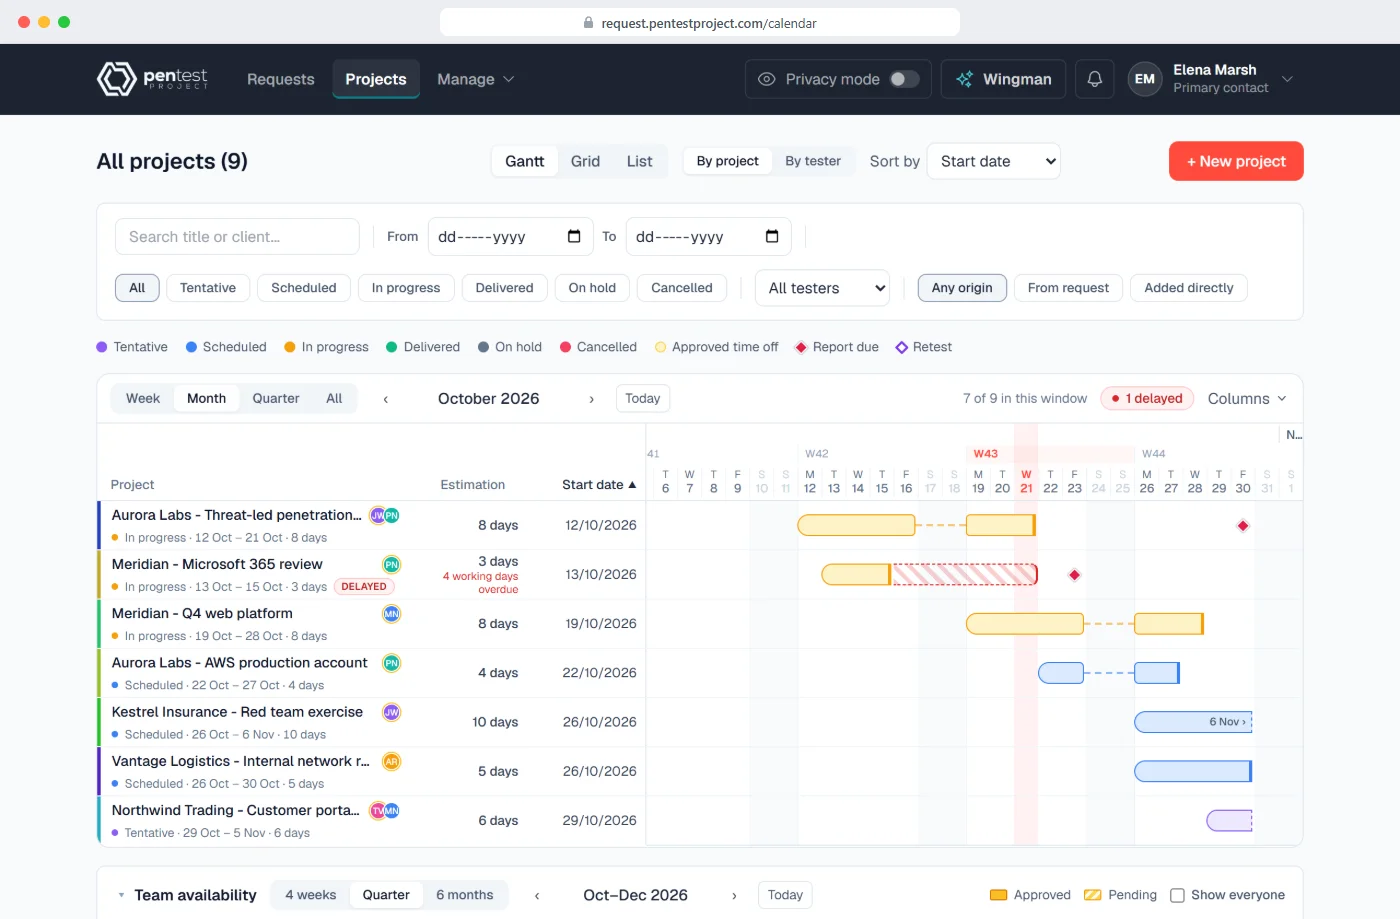This screenshot has width=1400, height=919.
Task: Switch timeline to Quarter range
Action: [276, 398]
